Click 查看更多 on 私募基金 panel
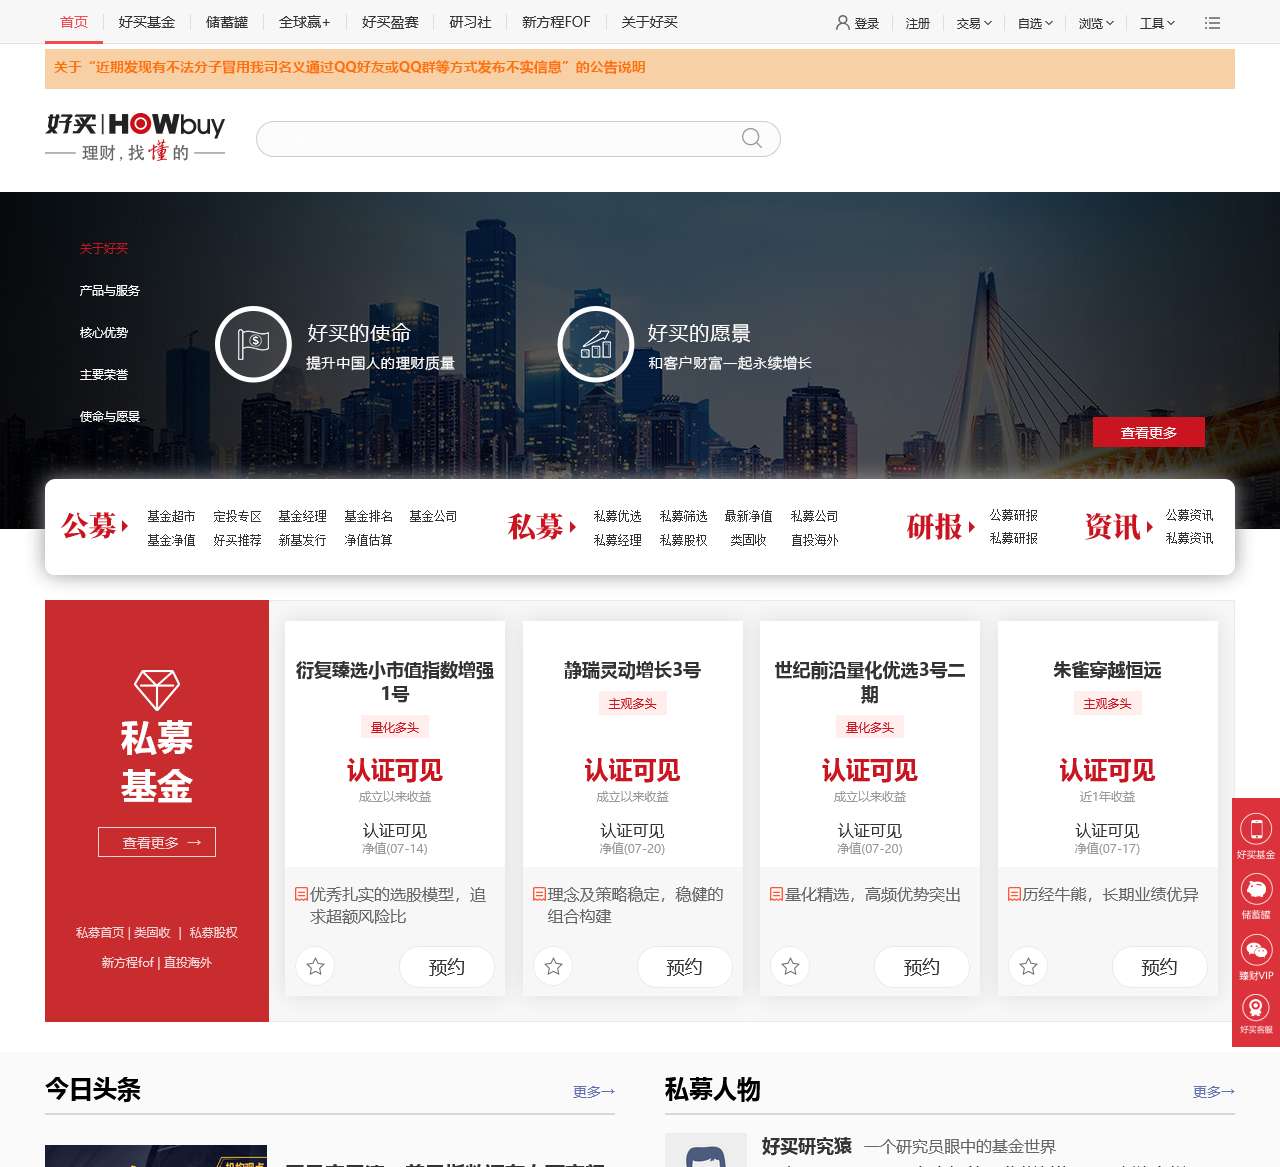Image resolution: width=1280 pixels, height=1167 pixels. [x=157, y=842]
